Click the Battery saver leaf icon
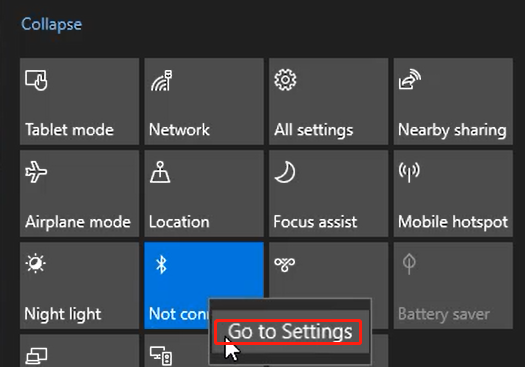This screenshot has height=367, width=525. (409, 264)
